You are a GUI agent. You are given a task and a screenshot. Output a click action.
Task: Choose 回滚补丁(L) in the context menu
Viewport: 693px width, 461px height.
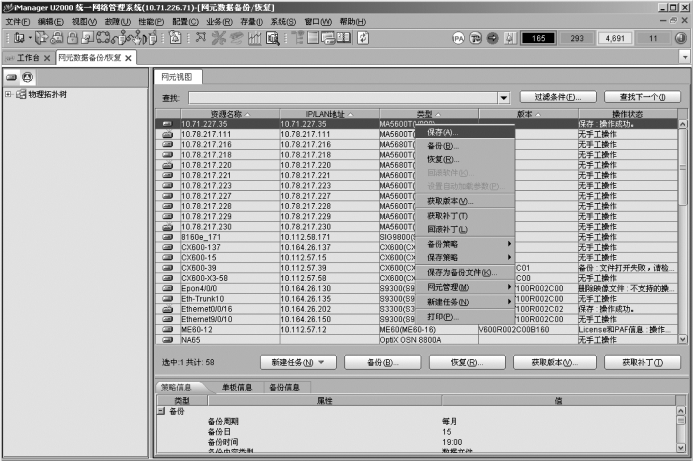465,229
